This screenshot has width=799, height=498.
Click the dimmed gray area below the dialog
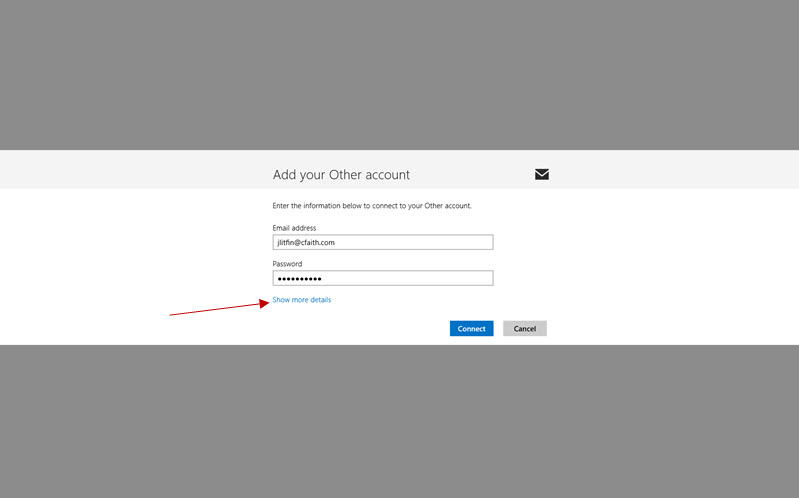point(400,422)
